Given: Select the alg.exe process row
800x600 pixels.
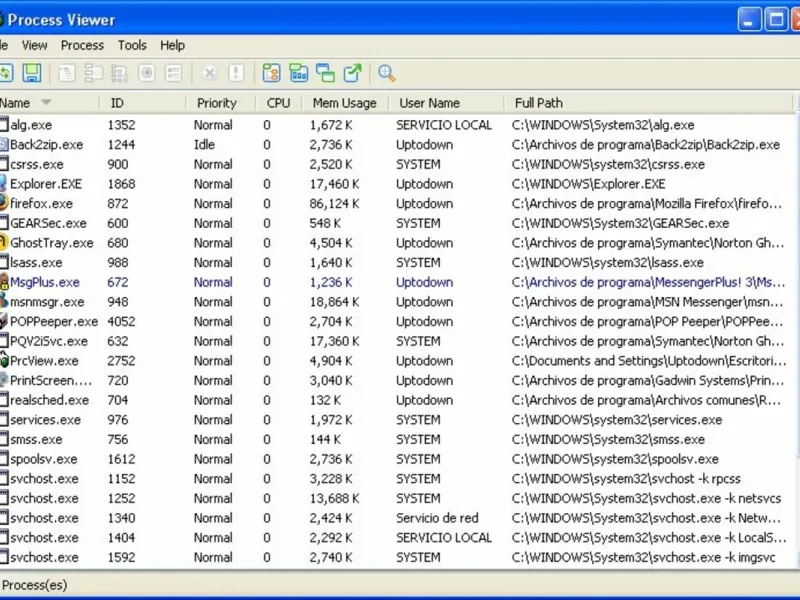Looking at the screenshot, I should 397,125.
